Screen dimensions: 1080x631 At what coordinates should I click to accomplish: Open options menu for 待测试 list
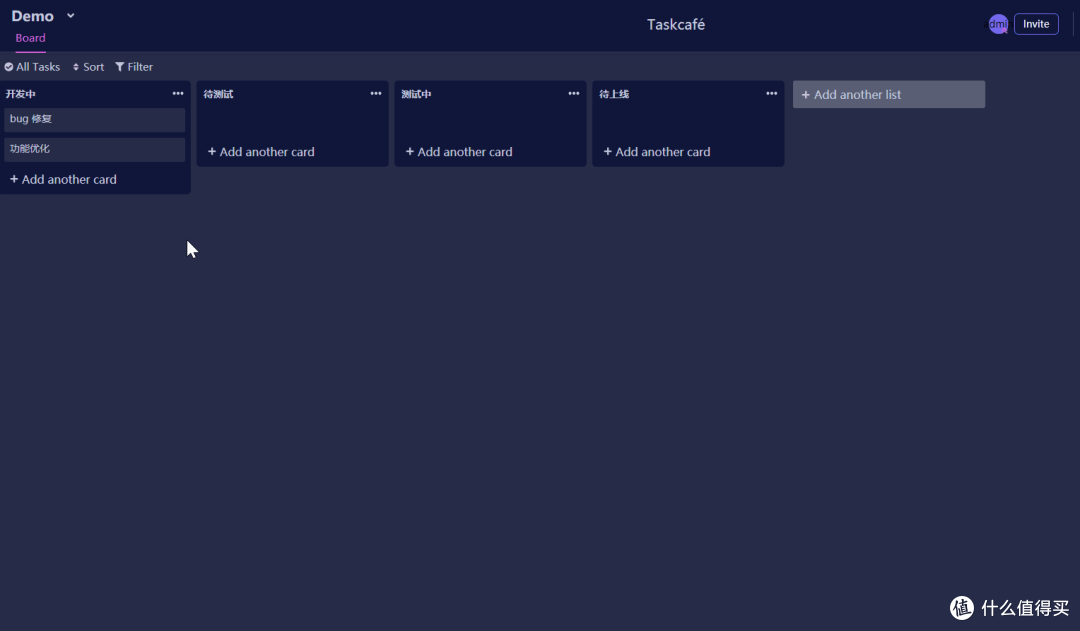pyautogui.click(x=375, y=93)
